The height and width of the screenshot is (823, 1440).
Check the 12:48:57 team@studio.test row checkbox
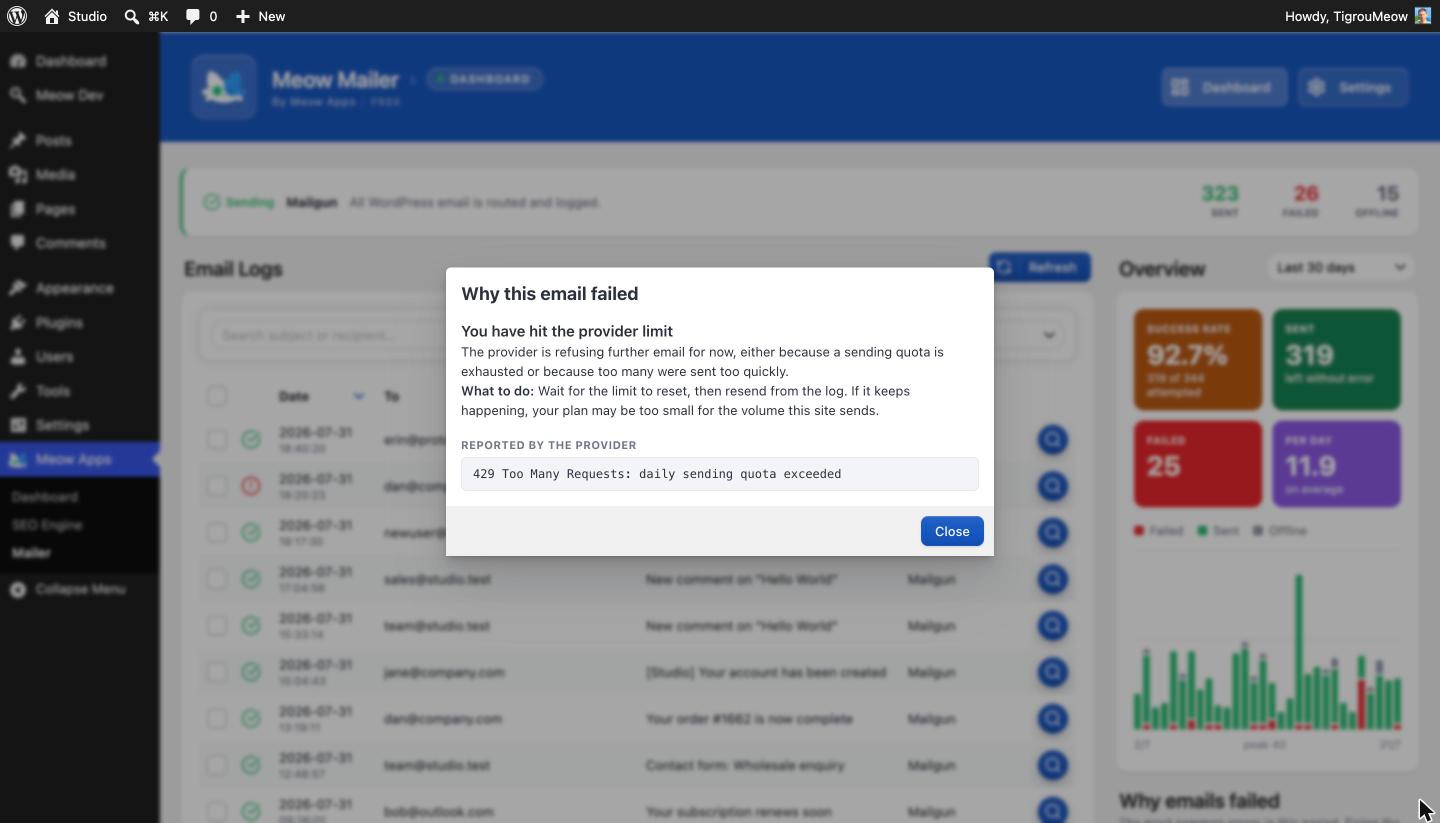[x=217, y=765]
